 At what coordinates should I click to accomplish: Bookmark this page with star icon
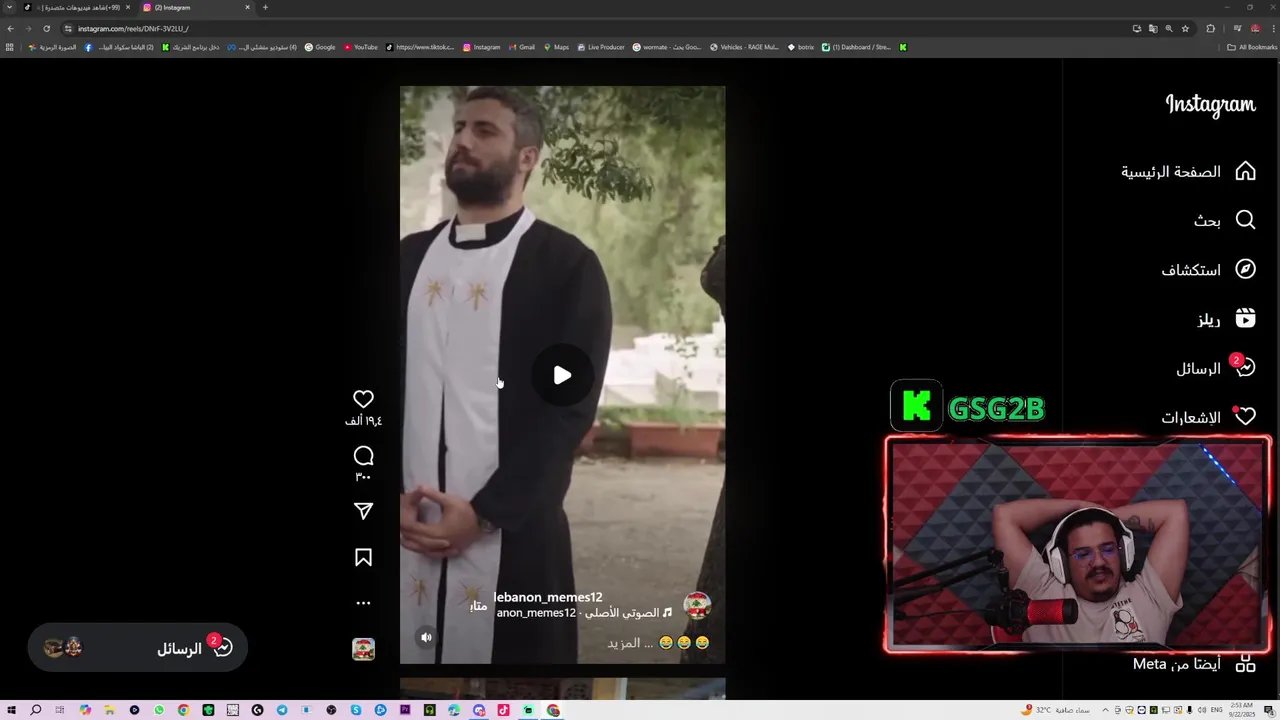[1185, 28]
